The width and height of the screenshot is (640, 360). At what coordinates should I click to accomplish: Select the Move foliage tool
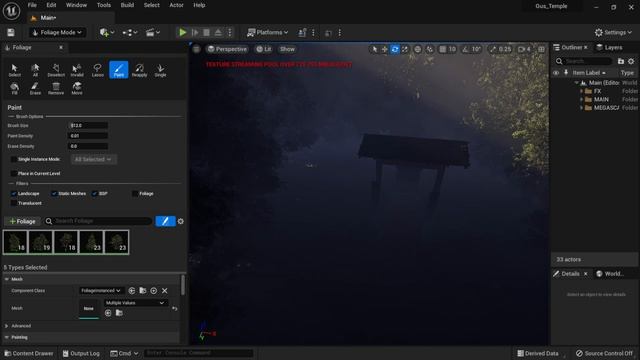pyautogui.click(x=77, y=88)
